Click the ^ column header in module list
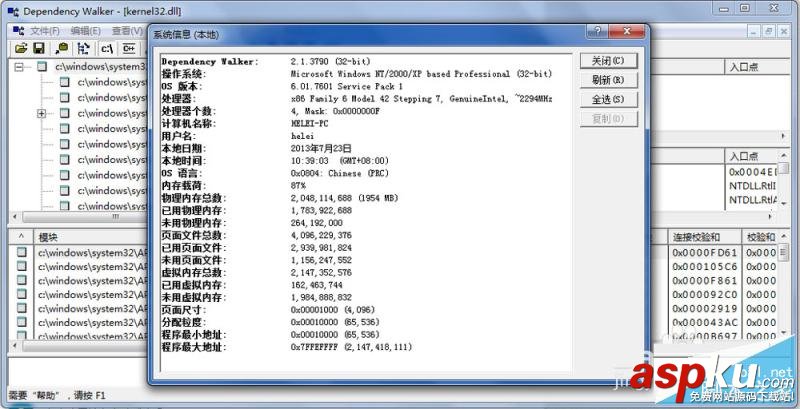Screen dimensions: 800x409 [21, 237]
